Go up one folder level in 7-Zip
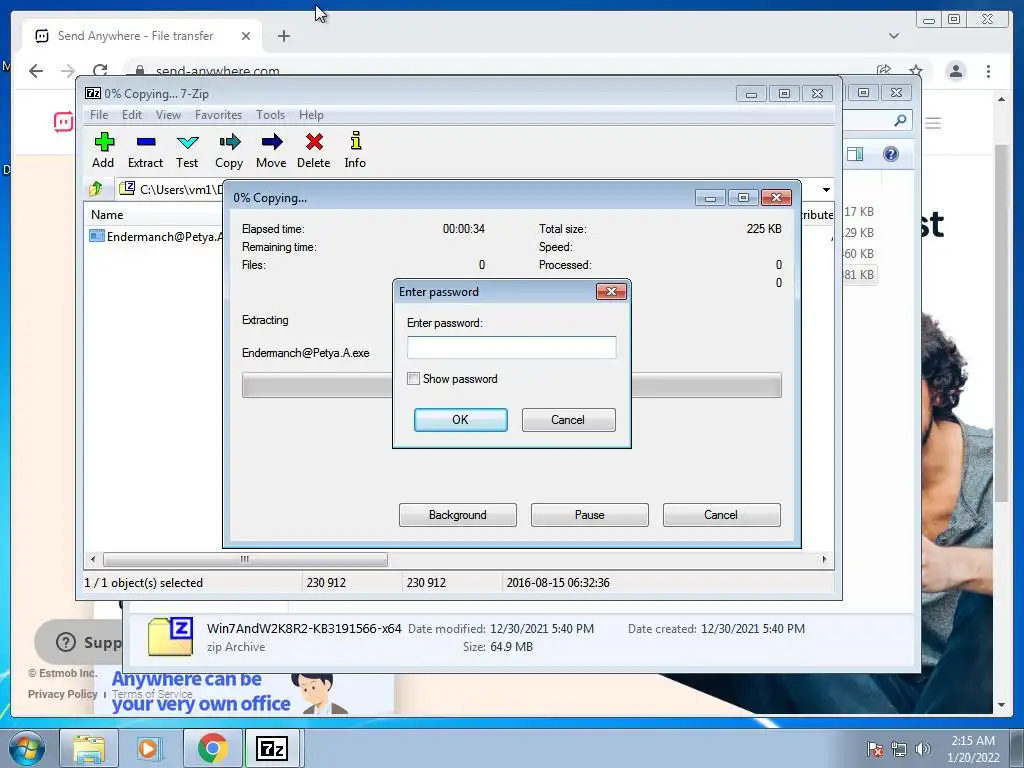The image size is (1024, 768). click(96, 189)
